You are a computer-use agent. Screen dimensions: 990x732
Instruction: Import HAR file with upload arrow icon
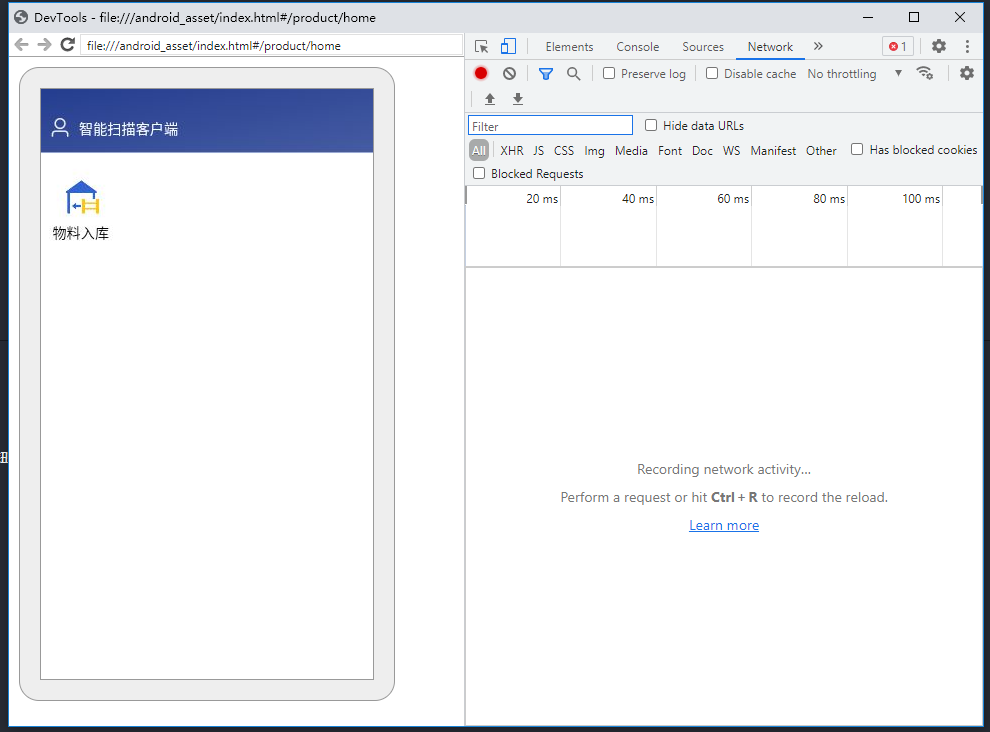click(489, 98)
